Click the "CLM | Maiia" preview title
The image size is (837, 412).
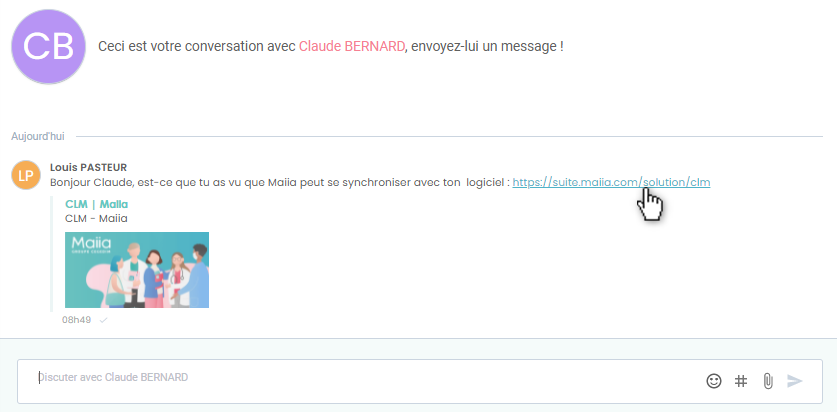(96, 204)
